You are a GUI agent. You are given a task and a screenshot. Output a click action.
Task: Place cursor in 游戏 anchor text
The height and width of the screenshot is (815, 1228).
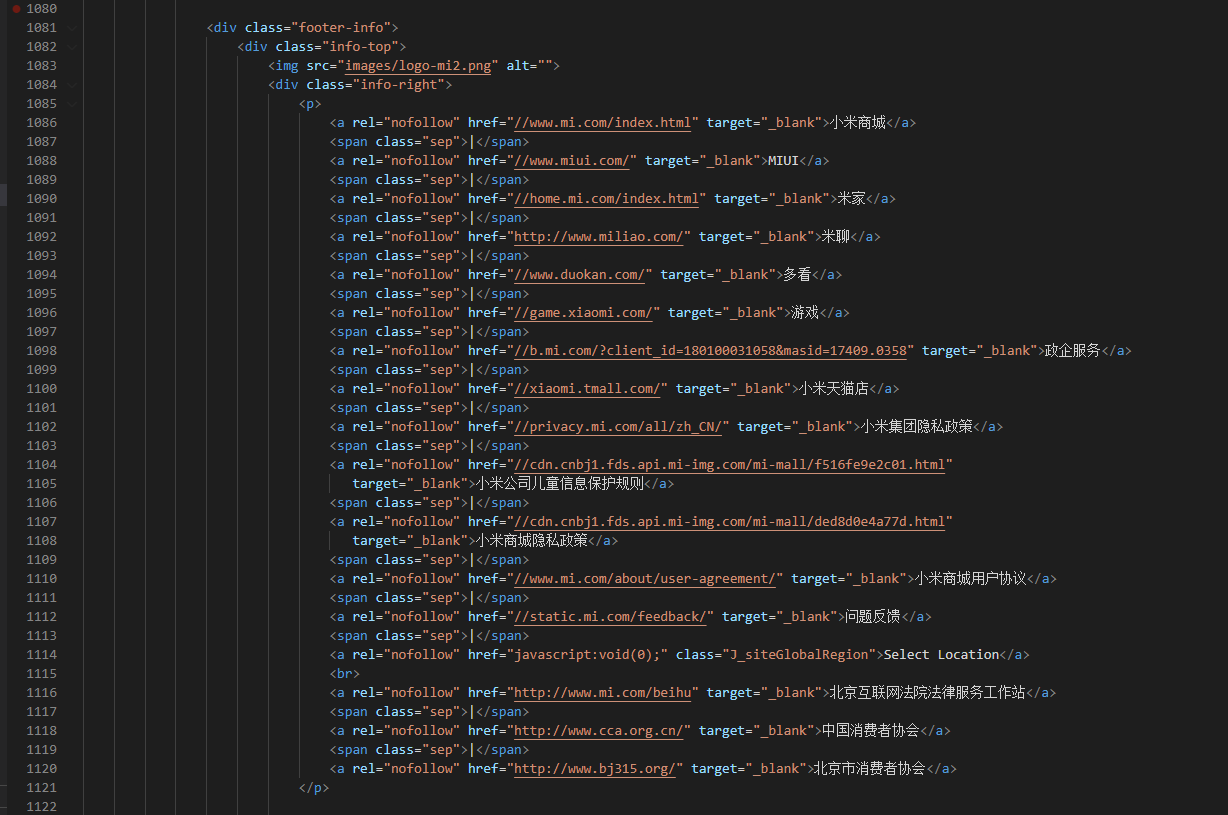(x=805, y=312)
